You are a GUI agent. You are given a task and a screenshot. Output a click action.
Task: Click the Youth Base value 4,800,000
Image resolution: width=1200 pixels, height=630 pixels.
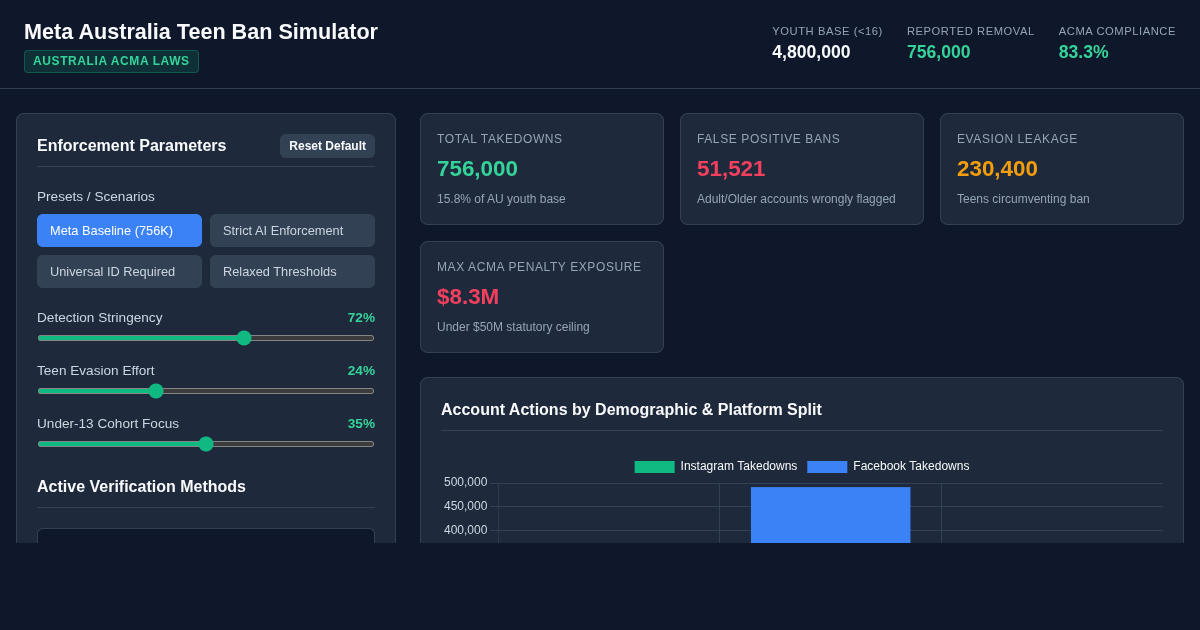[811, 52]
